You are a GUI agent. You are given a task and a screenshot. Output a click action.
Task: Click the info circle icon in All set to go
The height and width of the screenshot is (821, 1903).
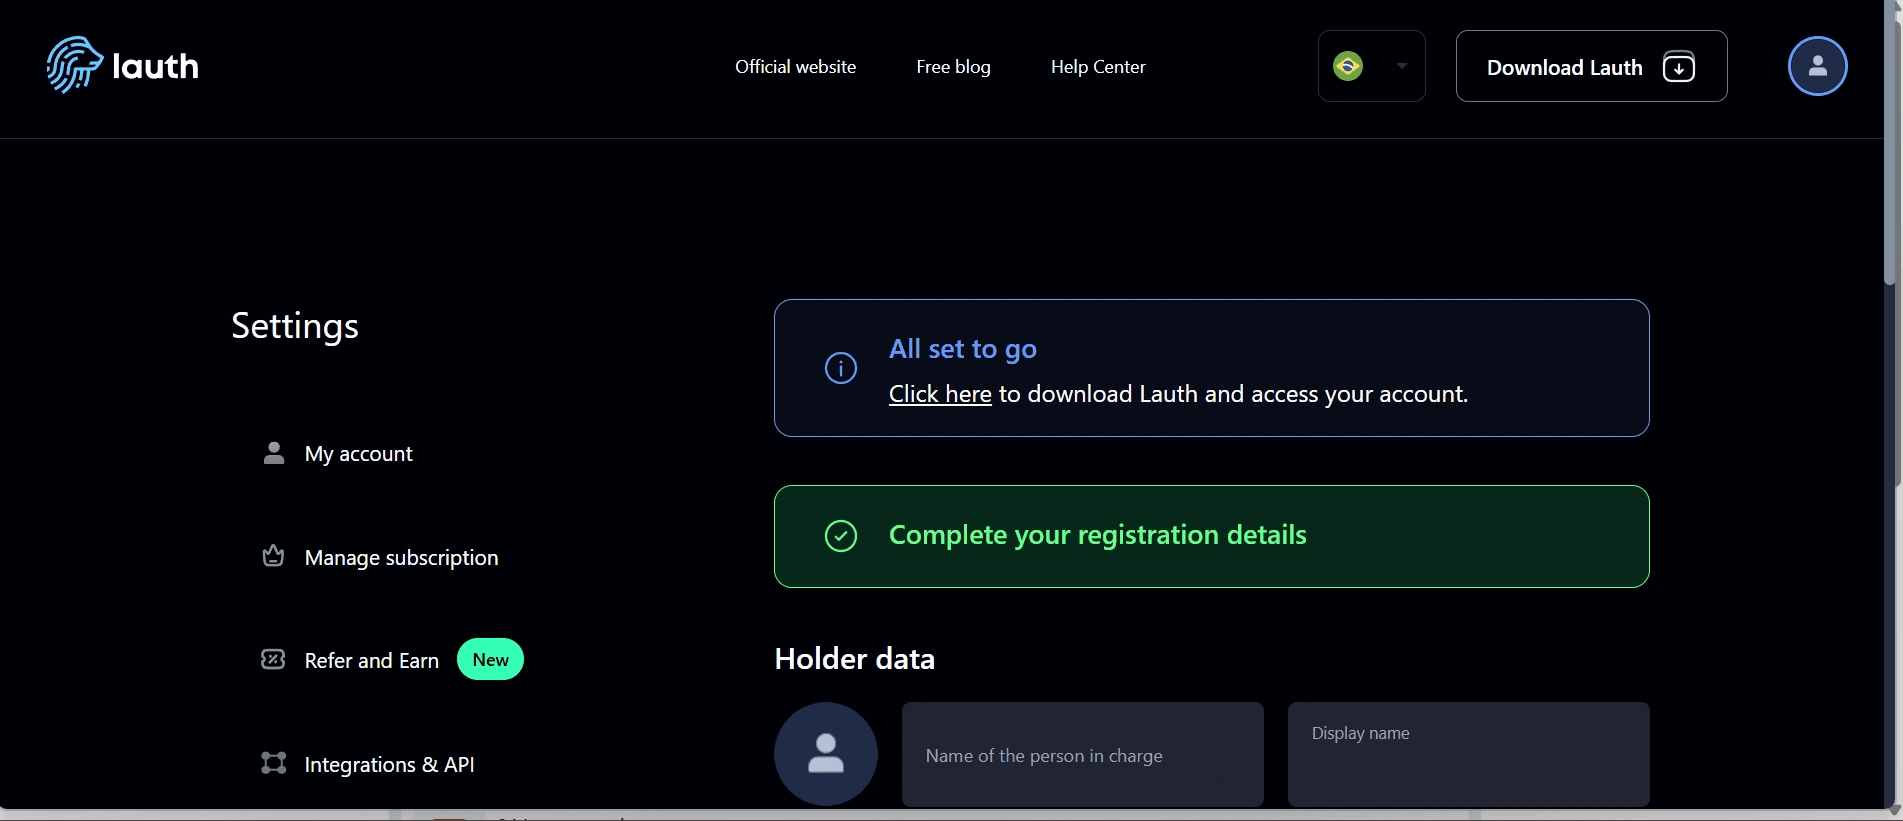click(x=840, y=368)
